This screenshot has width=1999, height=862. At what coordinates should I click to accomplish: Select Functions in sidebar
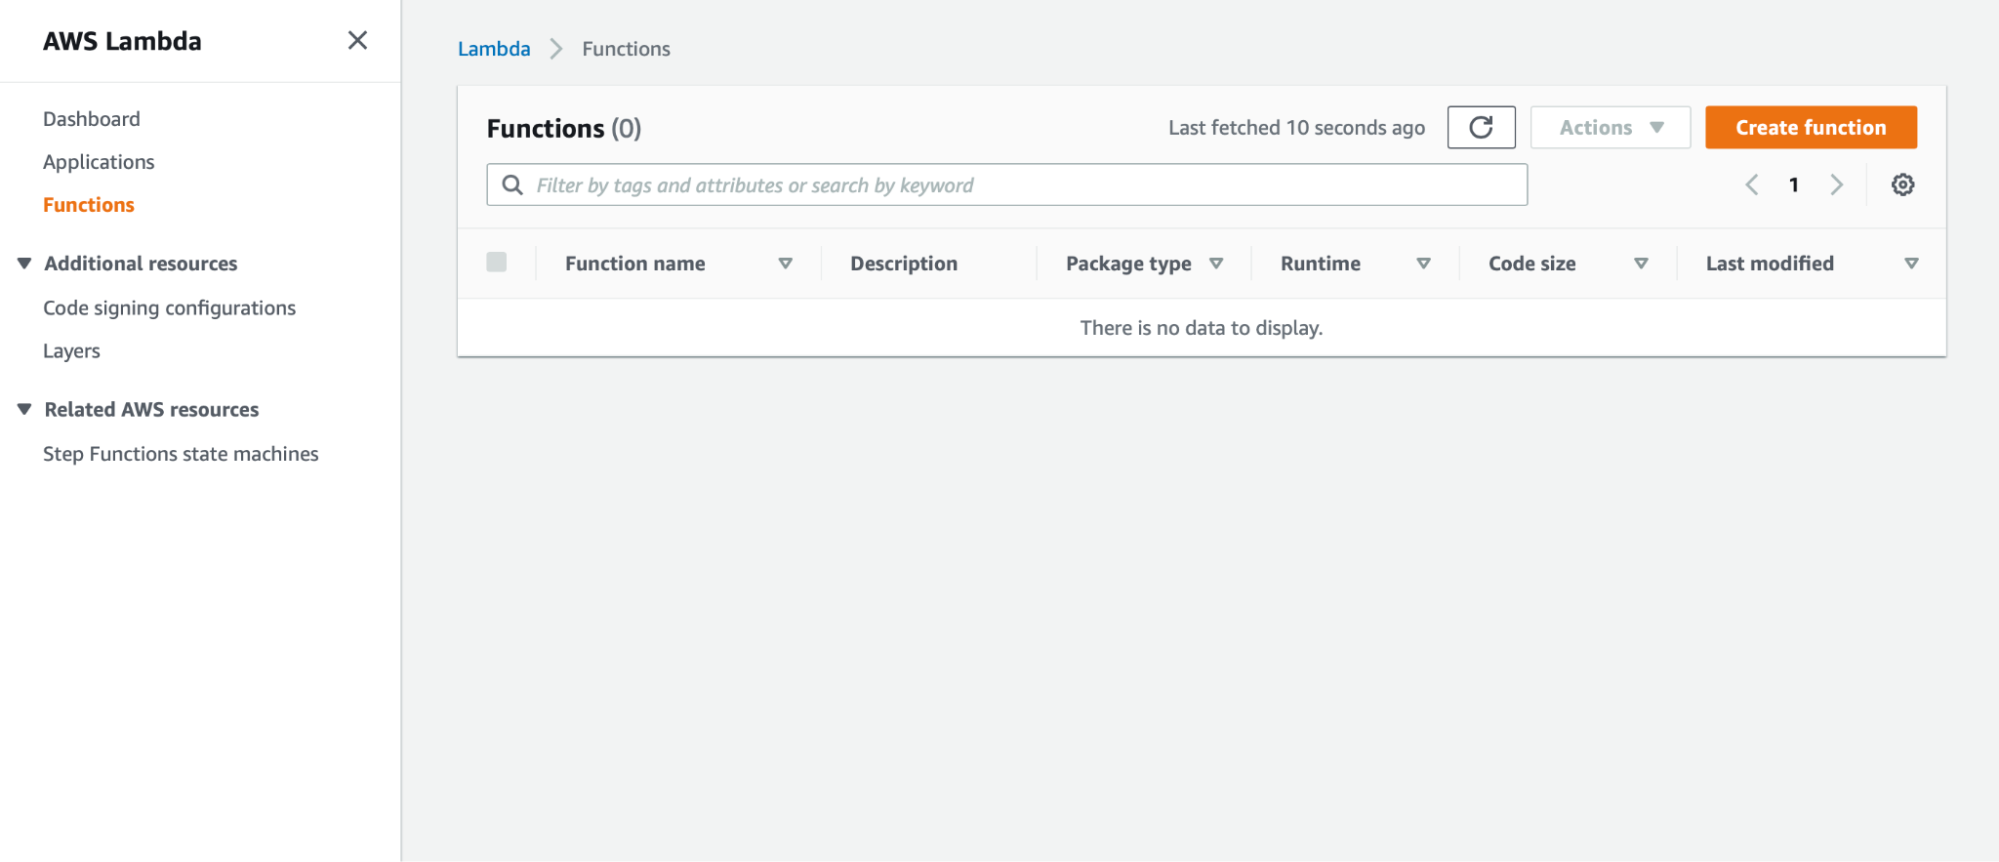(88, 205)
